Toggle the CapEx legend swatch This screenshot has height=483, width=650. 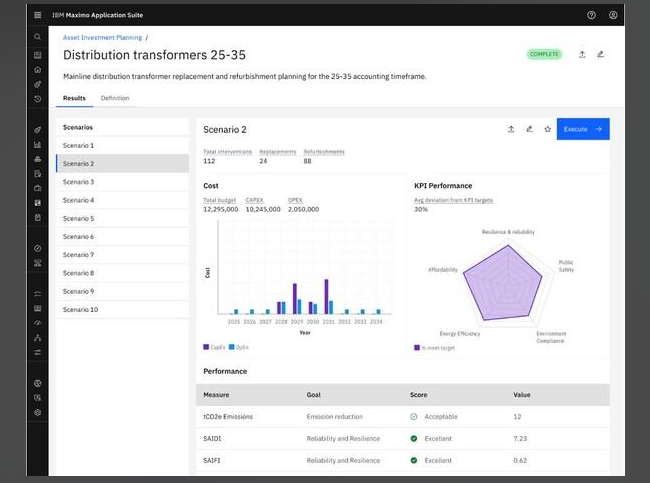point(206,347)
